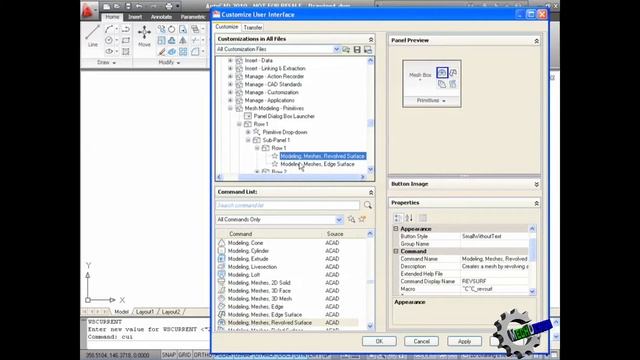The image size is (640, 360).
Task: Open the Insert ribbon tab
Action: click(x=135, y=17)
